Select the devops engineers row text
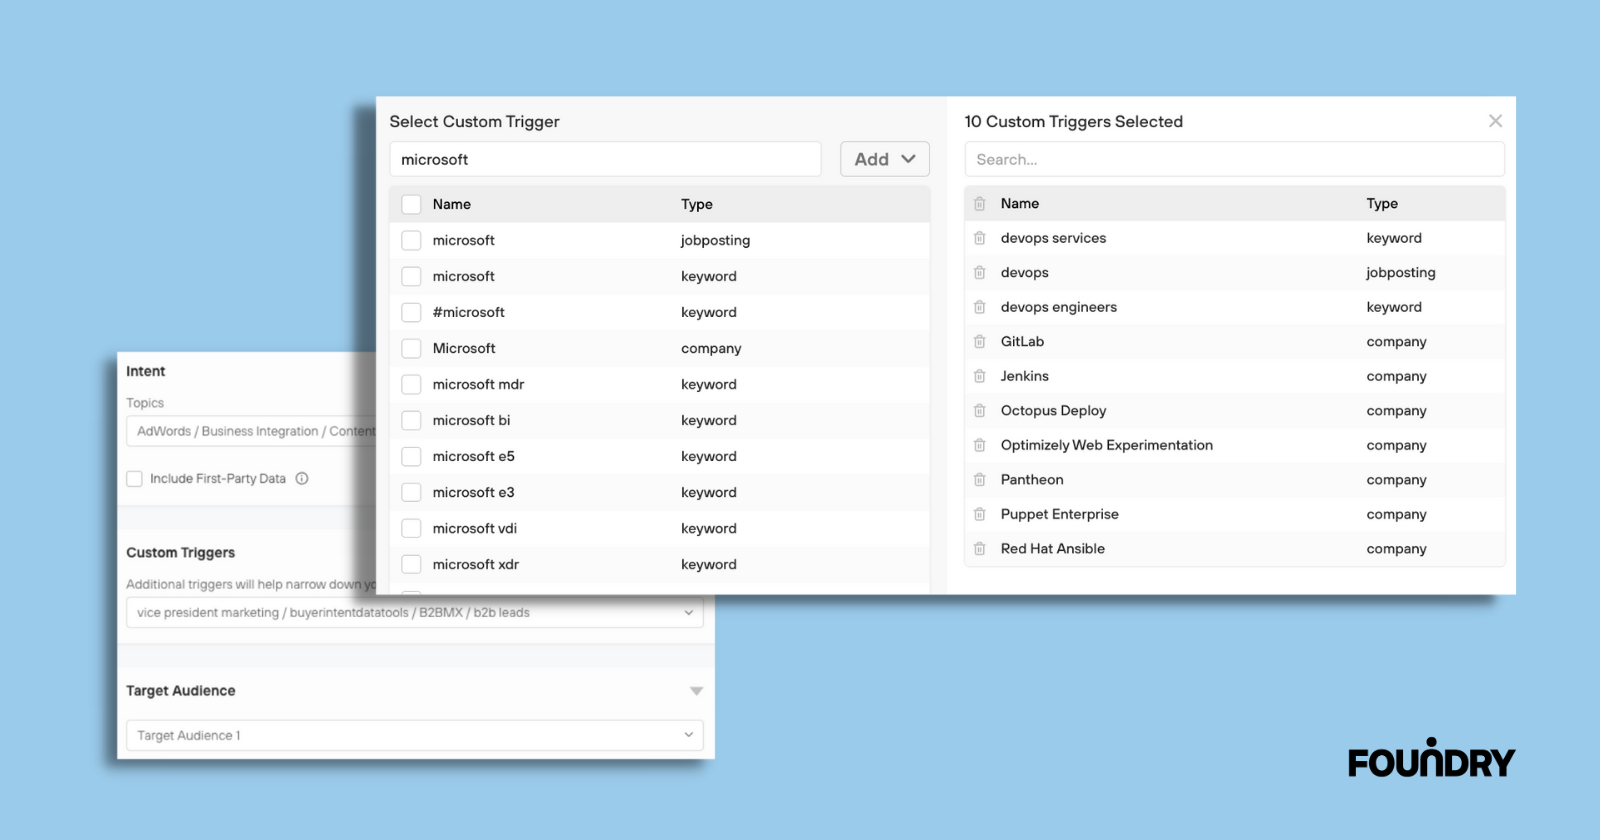Screen dimensions: 1600x840 click(x=1059, y=307)
